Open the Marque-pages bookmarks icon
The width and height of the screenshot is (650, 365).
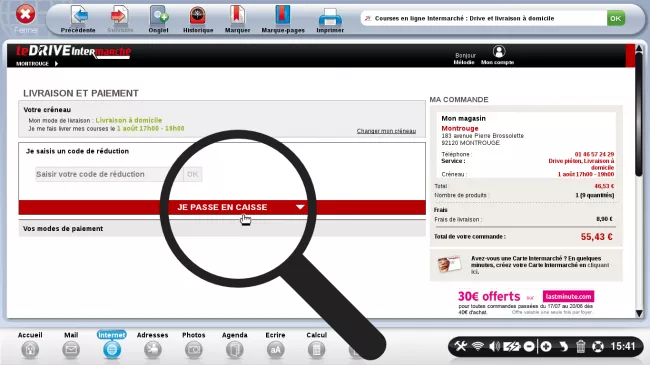(x=282, y=15)
